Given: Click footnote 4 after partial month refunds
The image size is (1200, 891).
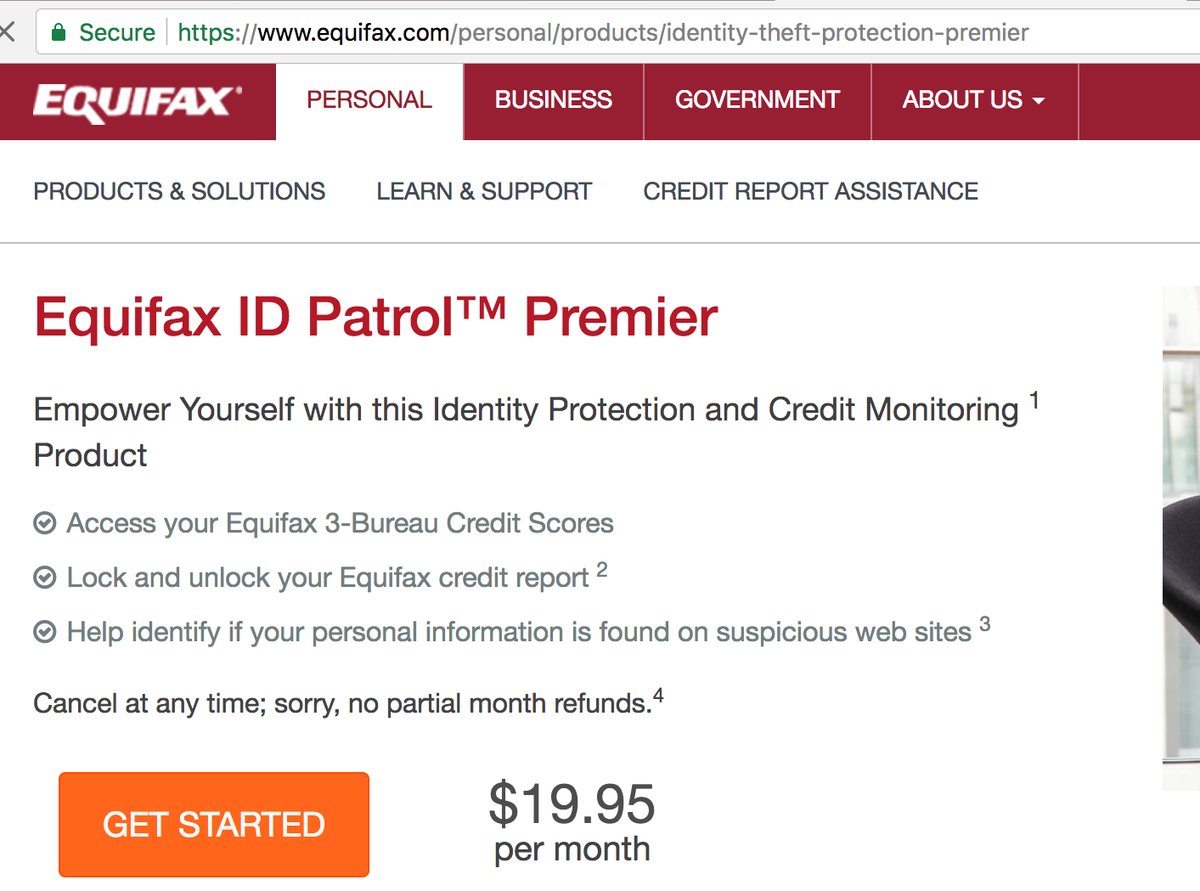Looking at the screenshot, I should point(658,694).
